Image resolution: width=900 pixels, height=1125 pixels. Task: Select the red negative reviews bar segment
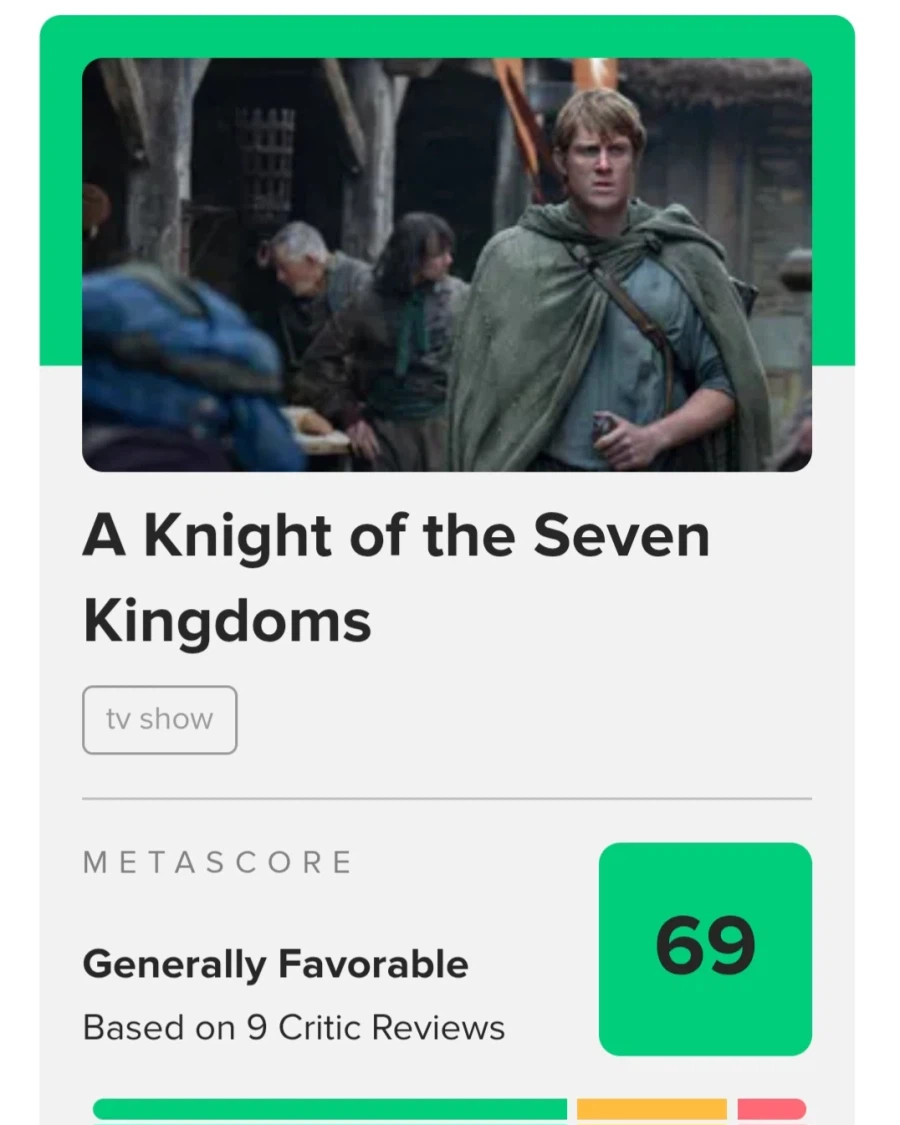click(771, 1109)
